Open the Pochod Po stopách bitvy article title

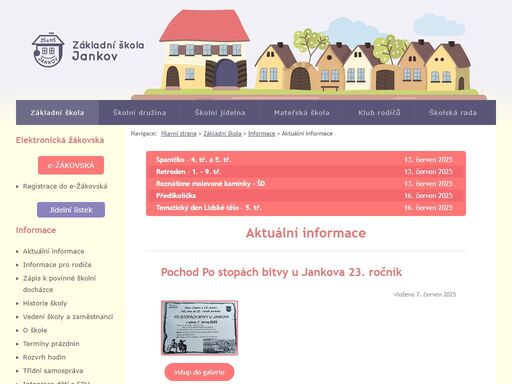click(x=281, y=272)
